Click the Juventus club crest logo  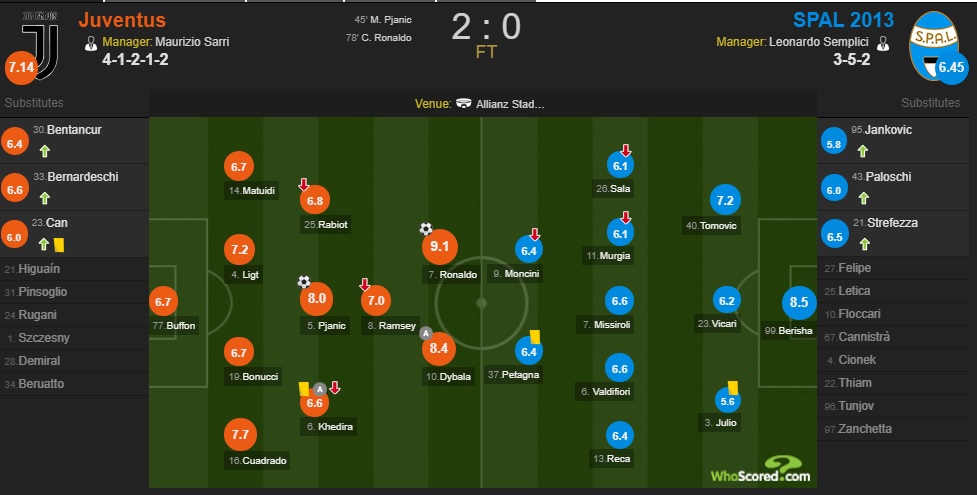point(41,46)
